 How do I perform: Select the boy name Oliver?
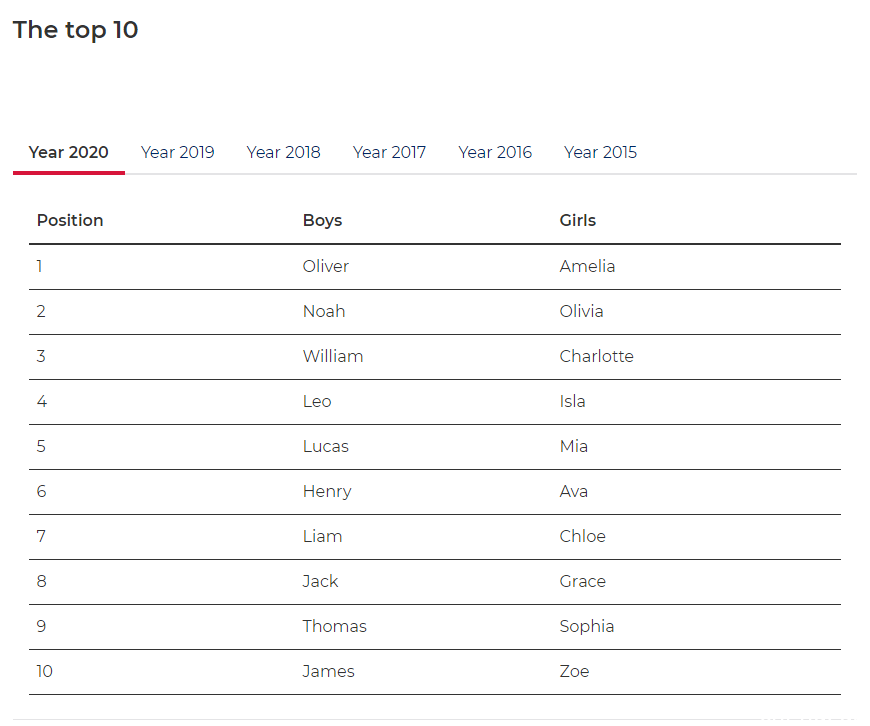tap(326, 266)
